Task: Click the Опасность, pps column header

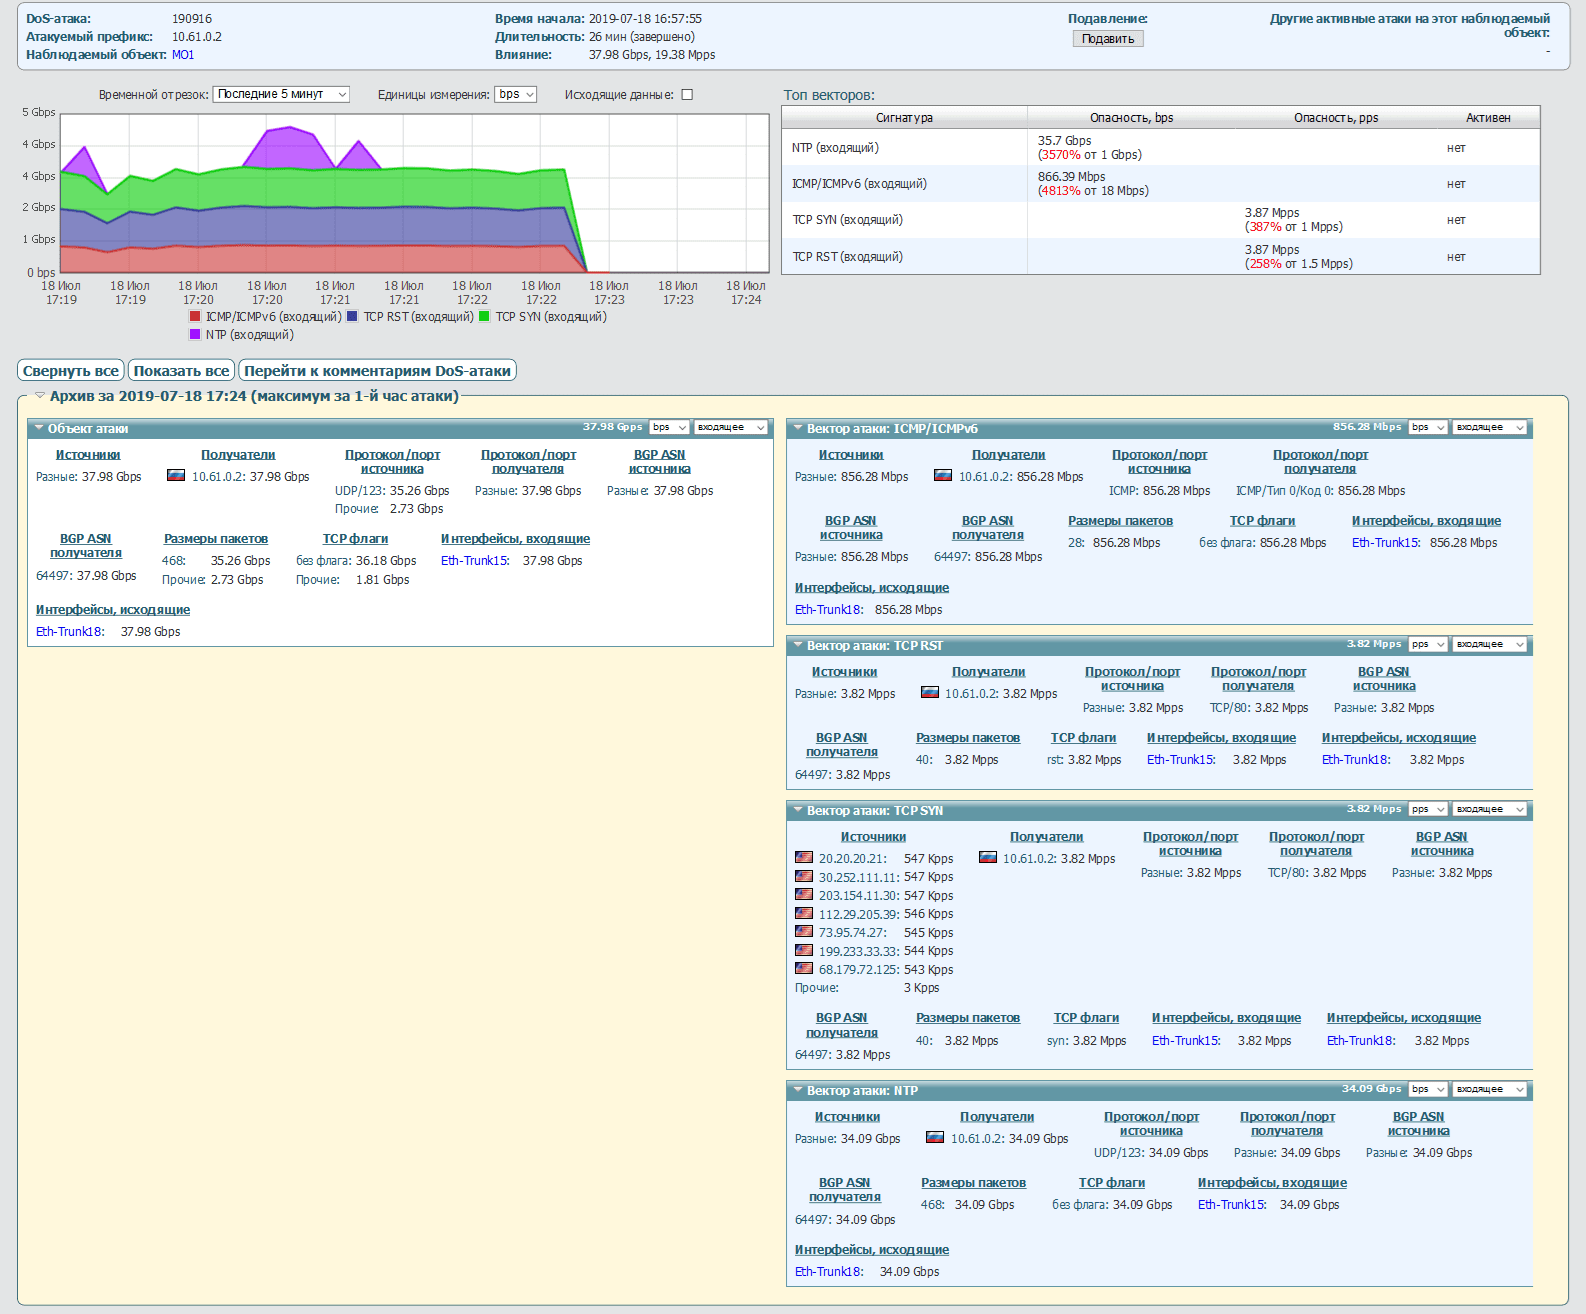Action: point(1336,118)
